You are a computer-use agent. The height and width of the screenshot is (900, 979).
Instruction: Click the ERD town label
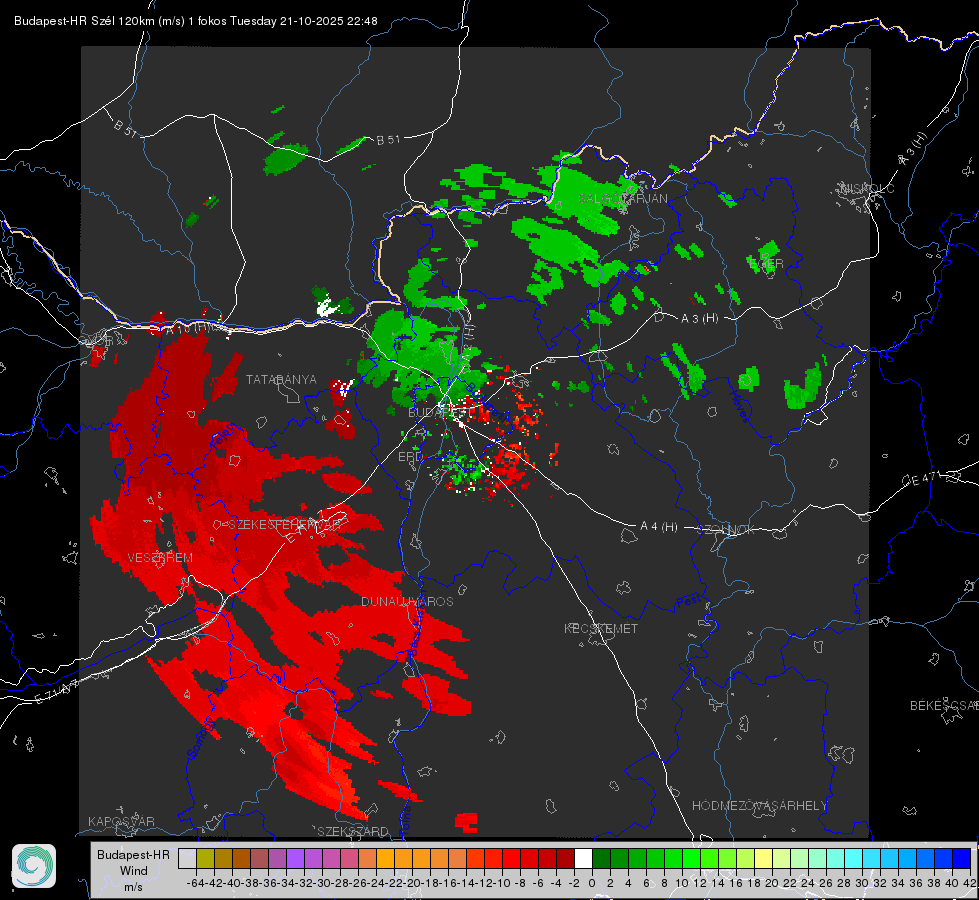click(410, 457)
